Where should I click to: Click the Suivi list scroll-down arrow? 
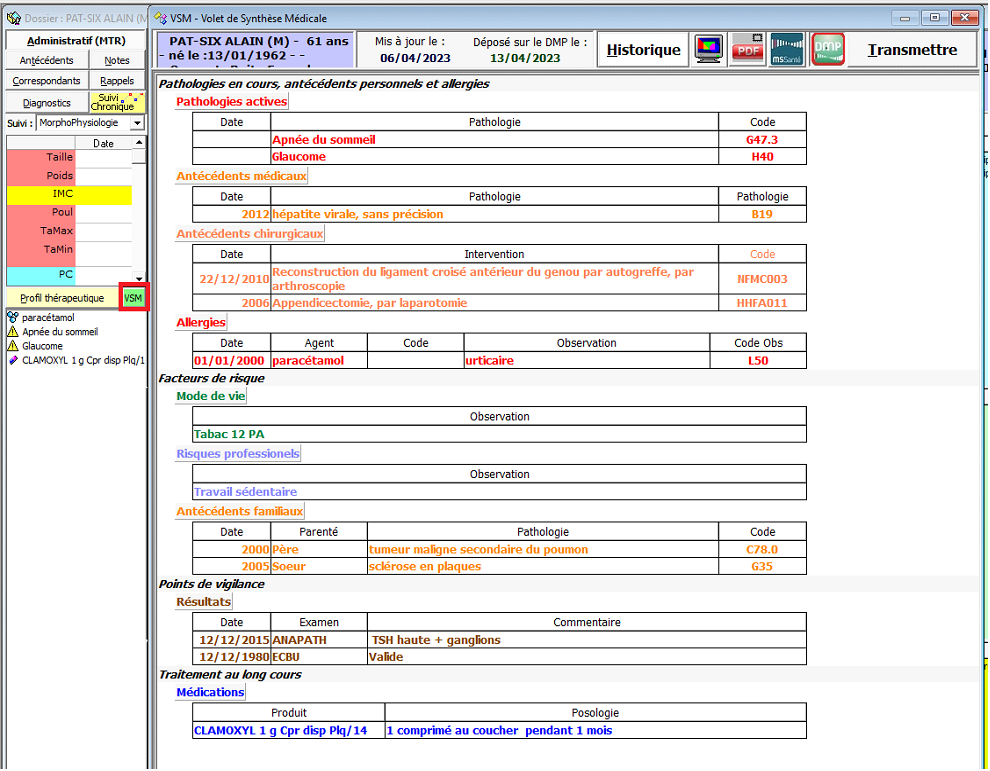[139, 278]
